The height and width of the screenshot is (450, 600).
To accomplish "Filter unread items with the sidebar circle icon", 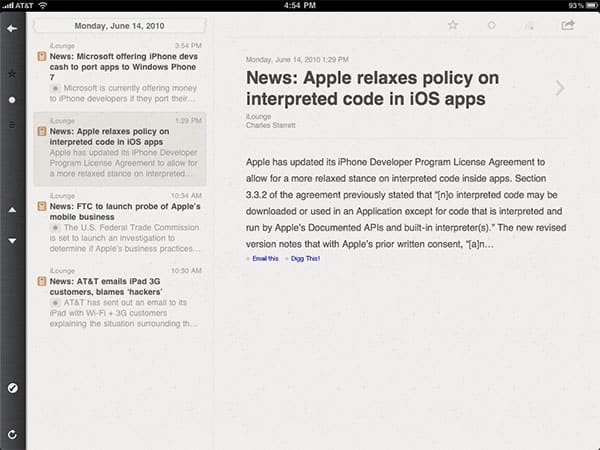I will click(x=12, y=100).
